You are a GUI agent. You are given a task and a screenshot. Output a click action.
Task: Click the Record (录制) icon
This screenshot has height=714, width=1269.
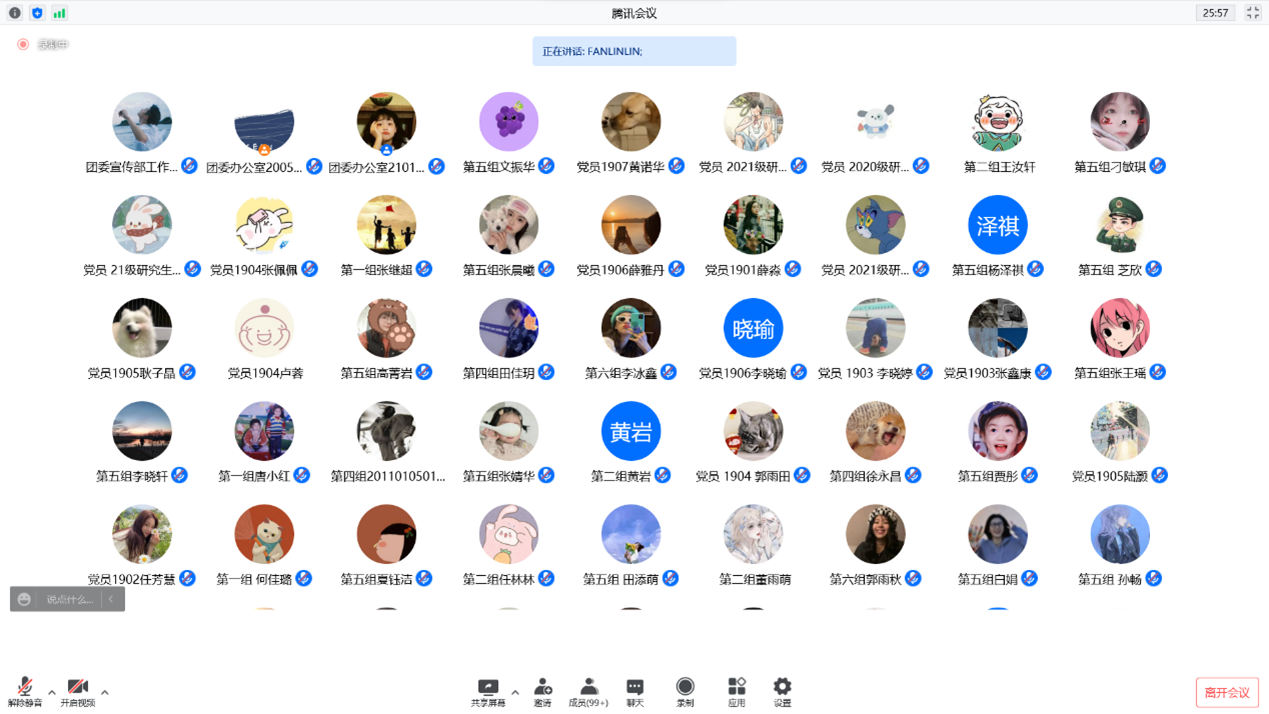(685, 691)
